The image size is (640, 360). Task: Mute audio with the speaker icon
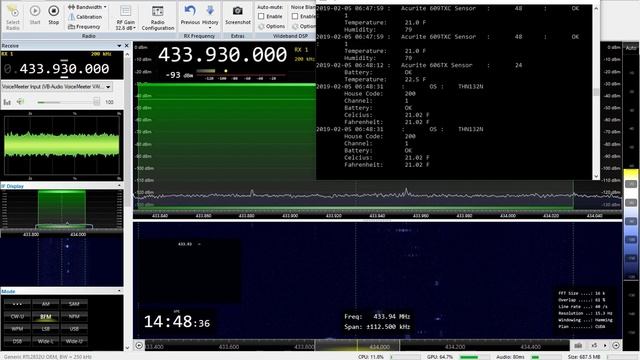[x=20, y=102]
